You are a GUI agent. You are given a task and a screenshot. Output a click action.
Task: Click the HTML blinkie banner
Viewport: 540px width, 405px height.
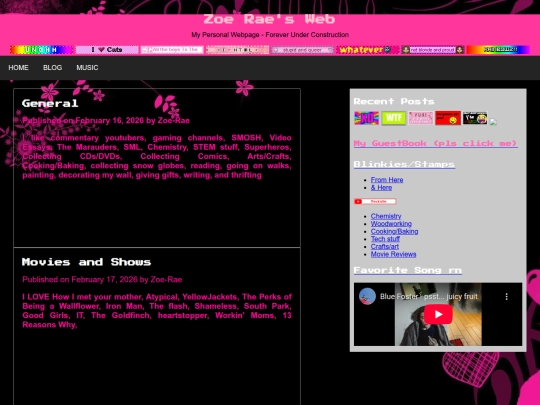(237, 50)
